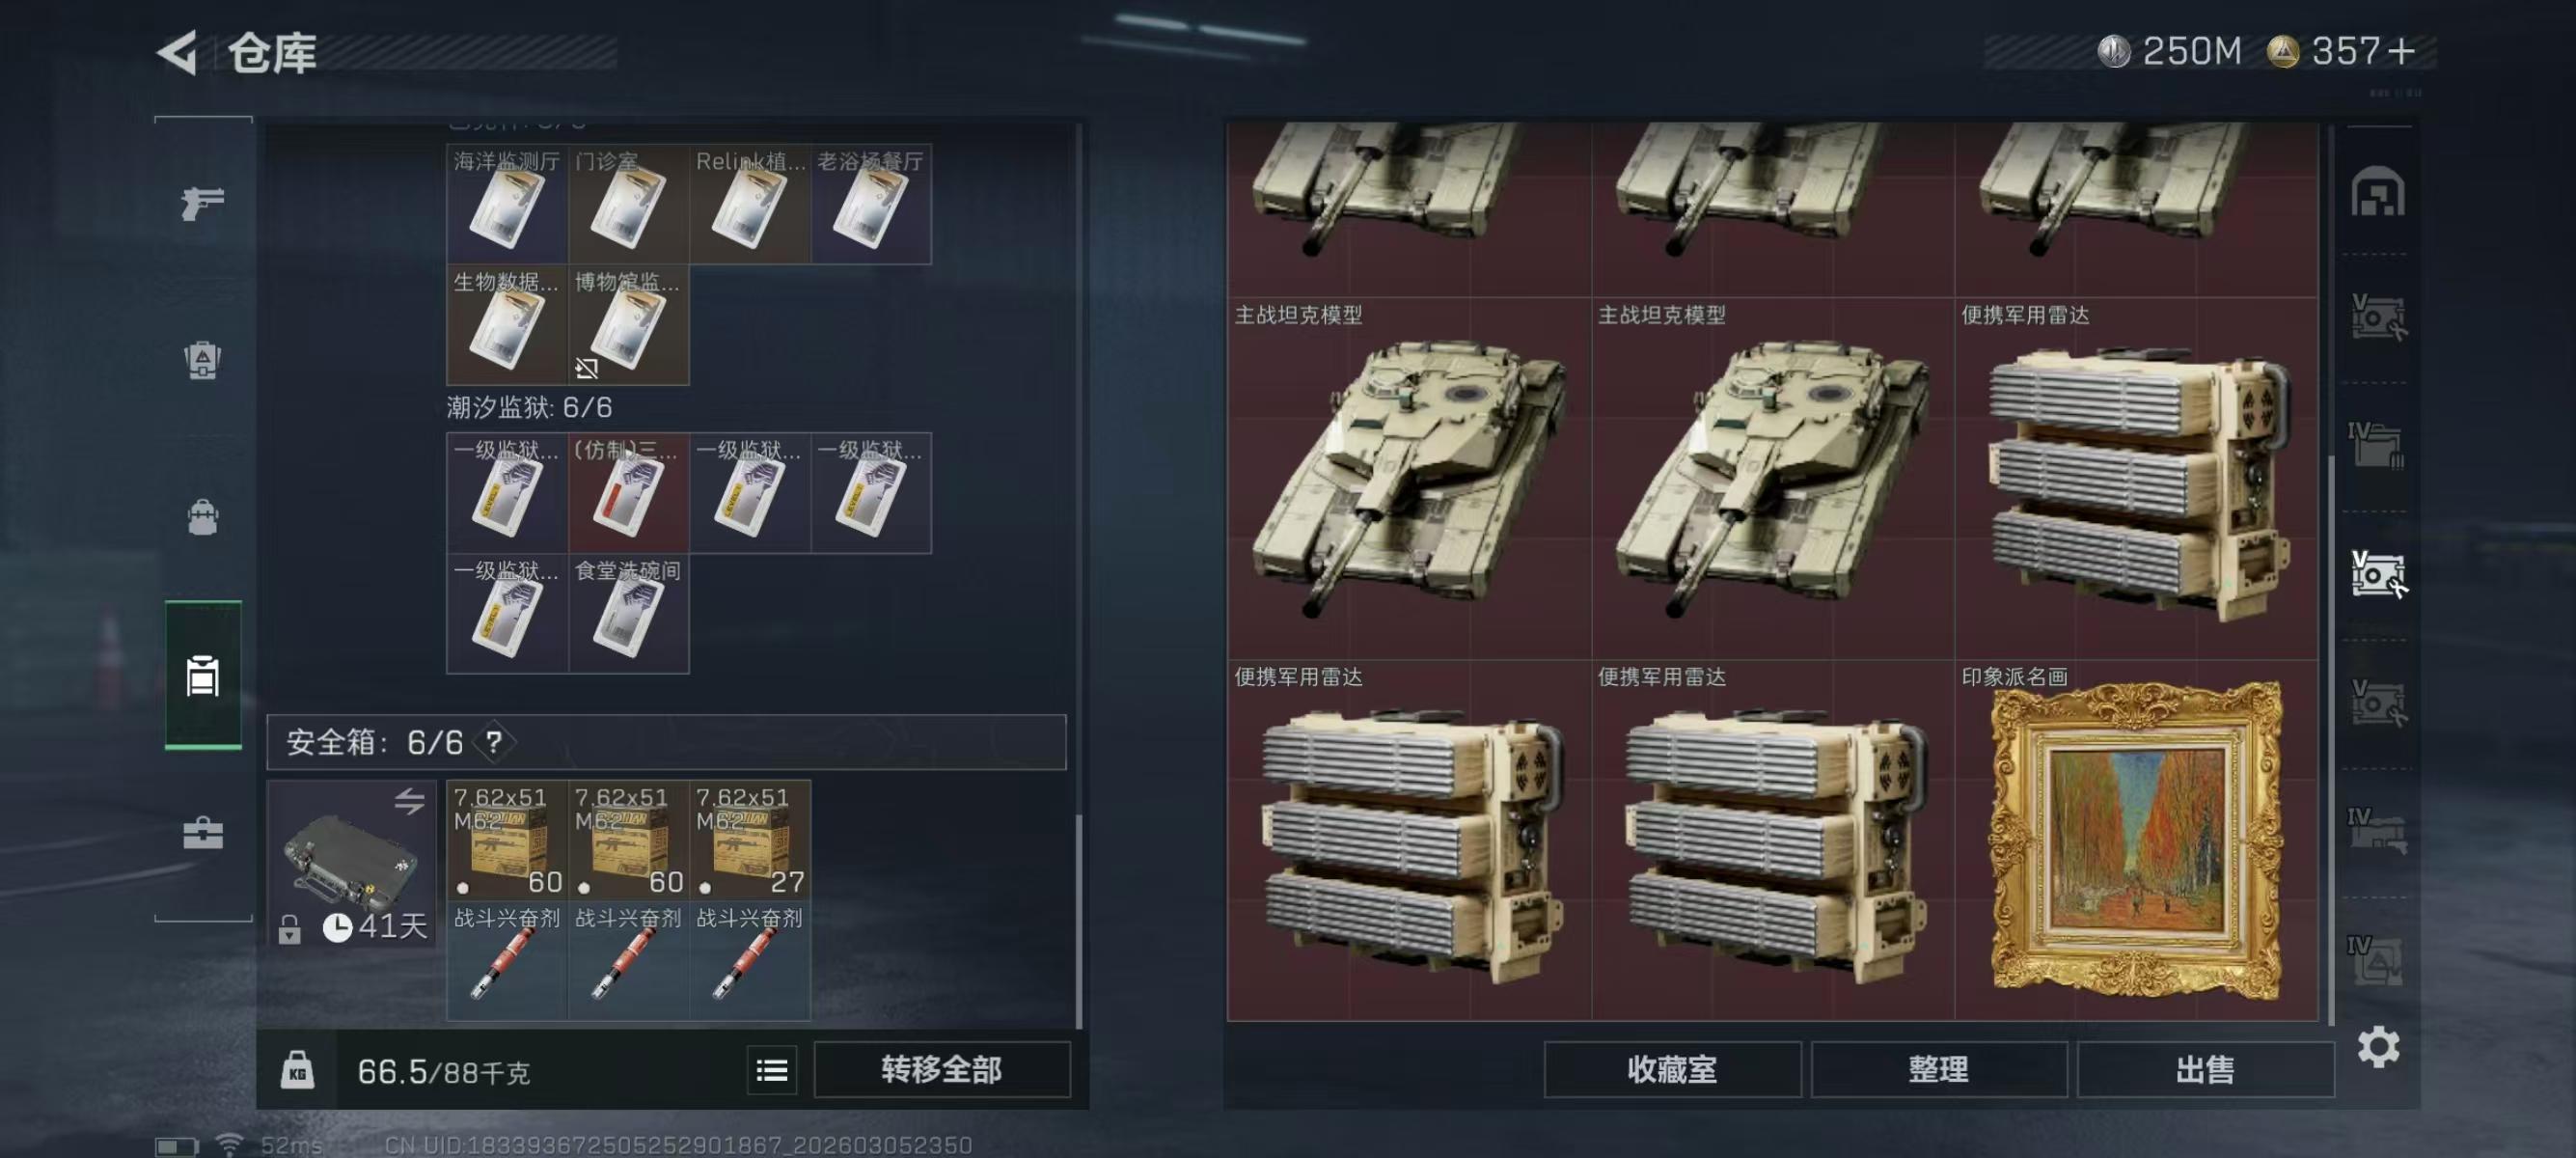
Task: Open the toolbox category icon in sidebar
Action: point(203,832)
